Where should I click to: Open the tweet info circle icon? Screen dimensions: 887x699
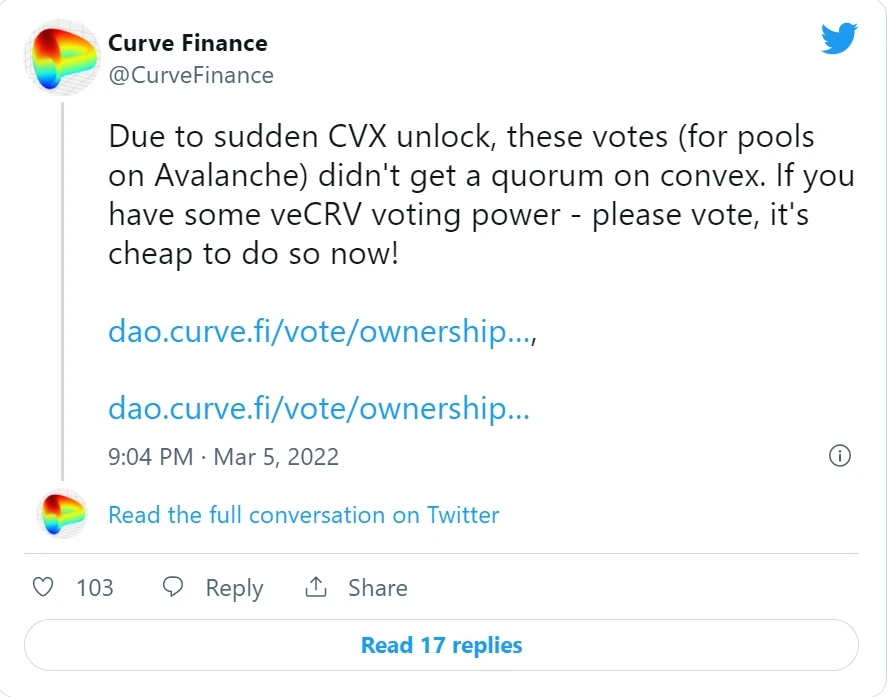tap(839, 456)
